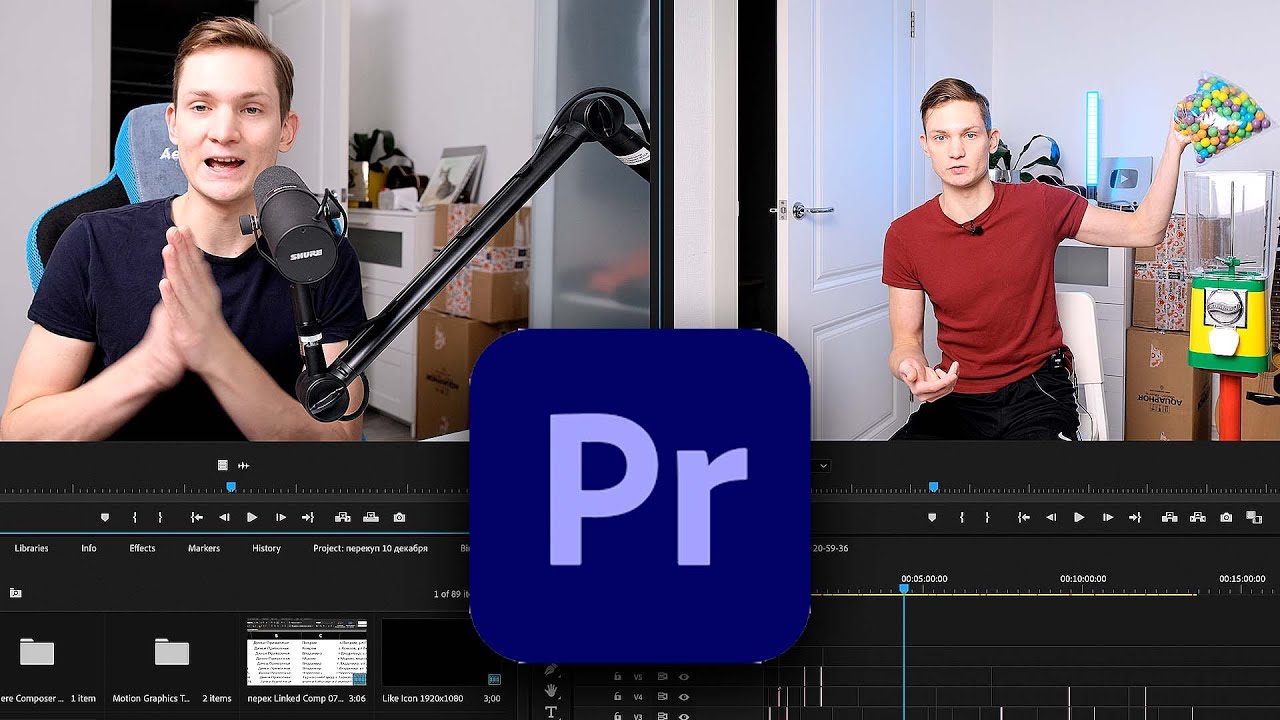This screenshot has width=1280, height=720.
Task: Play the sequence in Program monitor
Action: tap(1079, 517)
